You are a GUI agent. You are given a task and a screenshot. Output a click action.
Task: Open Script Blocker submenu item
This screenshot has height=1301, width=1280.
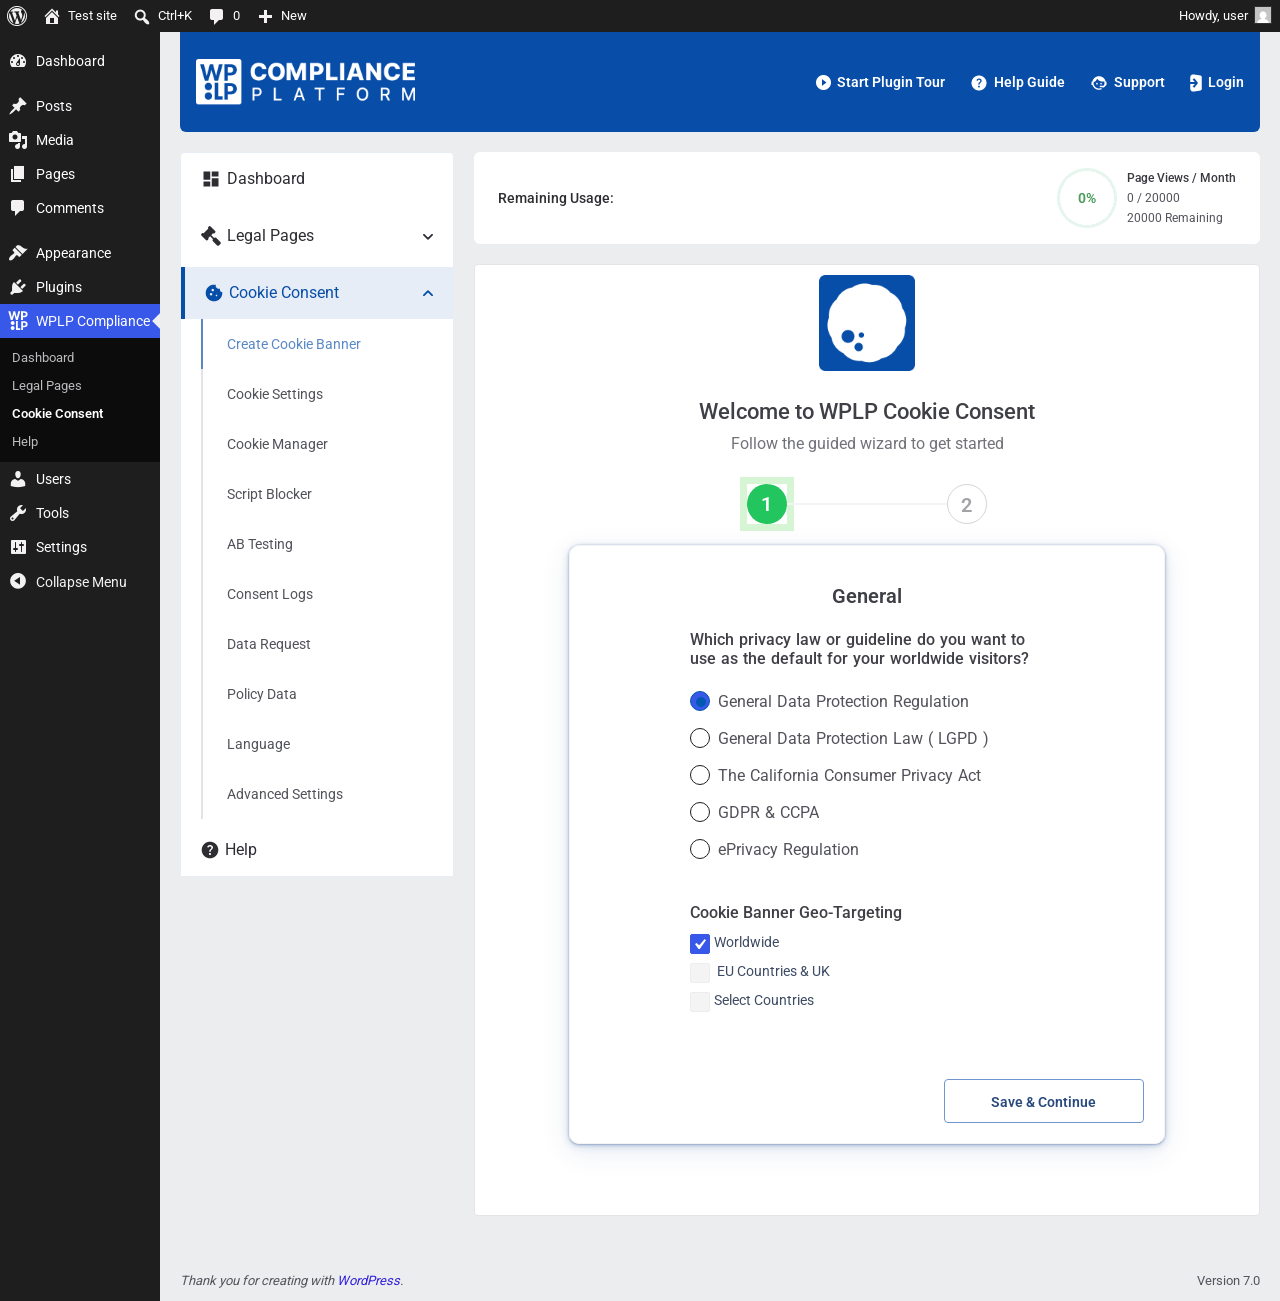(269, 494)
